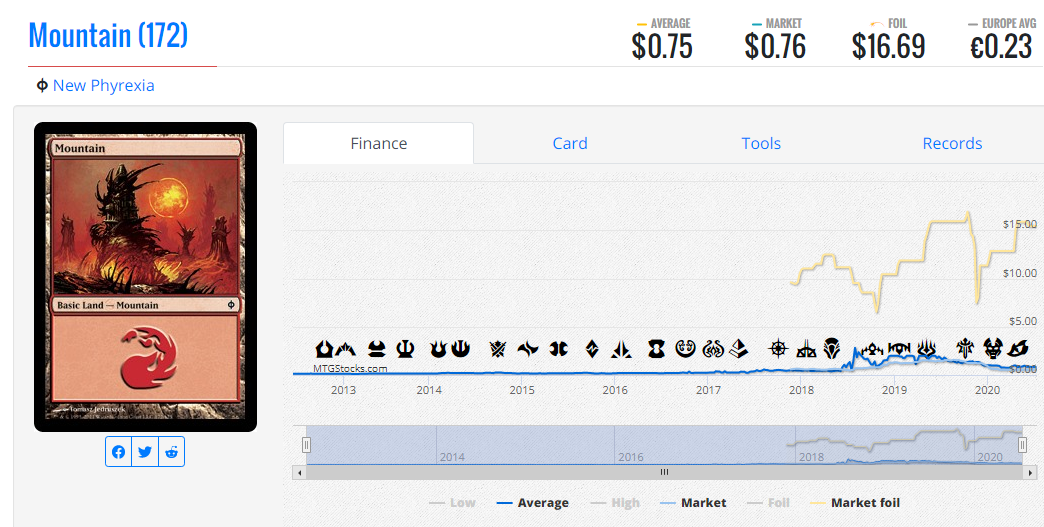Click Rivals of Ixalan set marker at 2018
This screenshot has height=527, width=1044.
[806, 348]
